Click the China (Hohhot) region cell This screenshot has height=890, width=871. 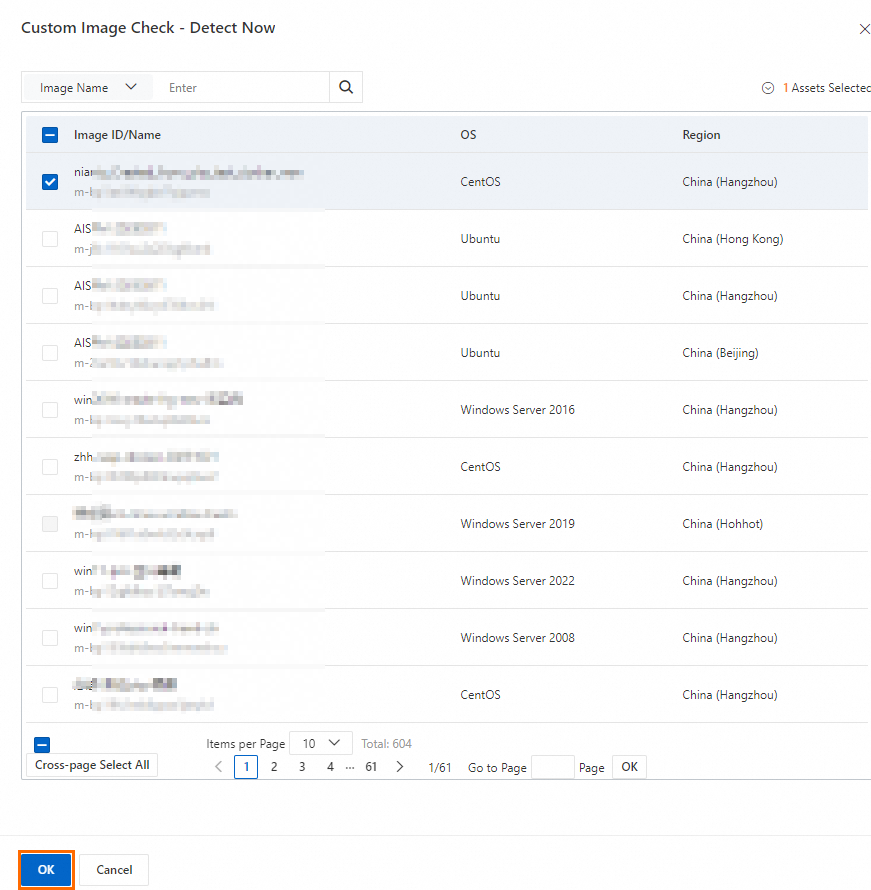pyautogui.click(x=722, y=524)
